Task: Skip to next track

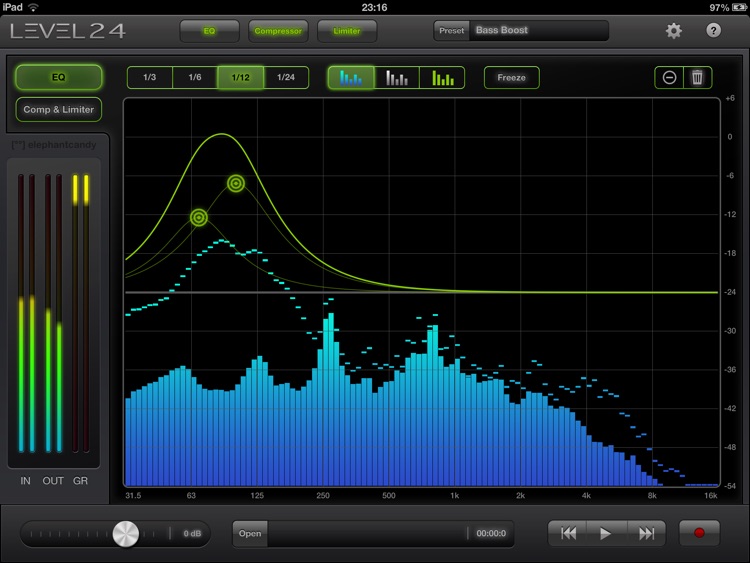Action: [x=646, y=533]
